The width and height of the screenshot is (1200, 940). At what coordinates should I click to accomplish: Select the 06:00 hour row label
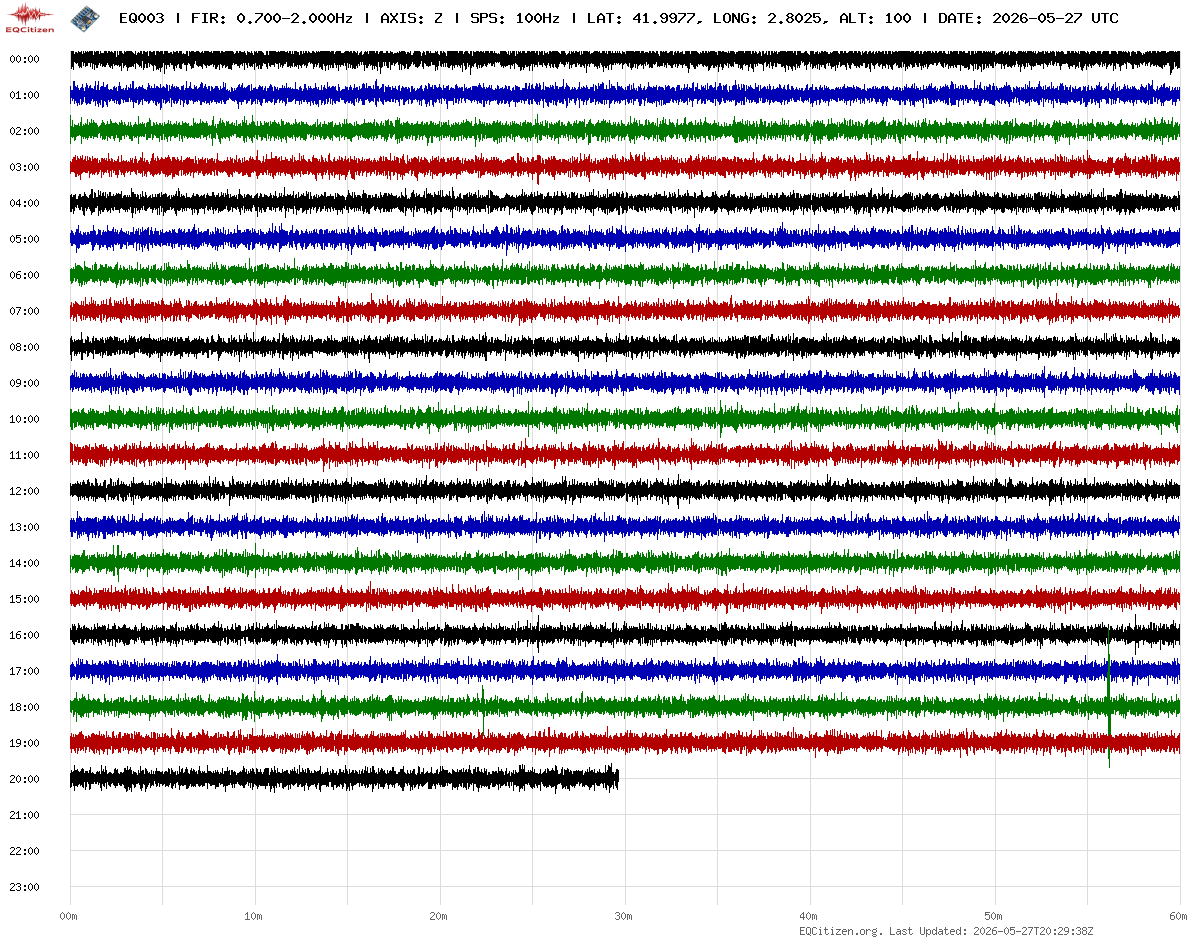24,275
